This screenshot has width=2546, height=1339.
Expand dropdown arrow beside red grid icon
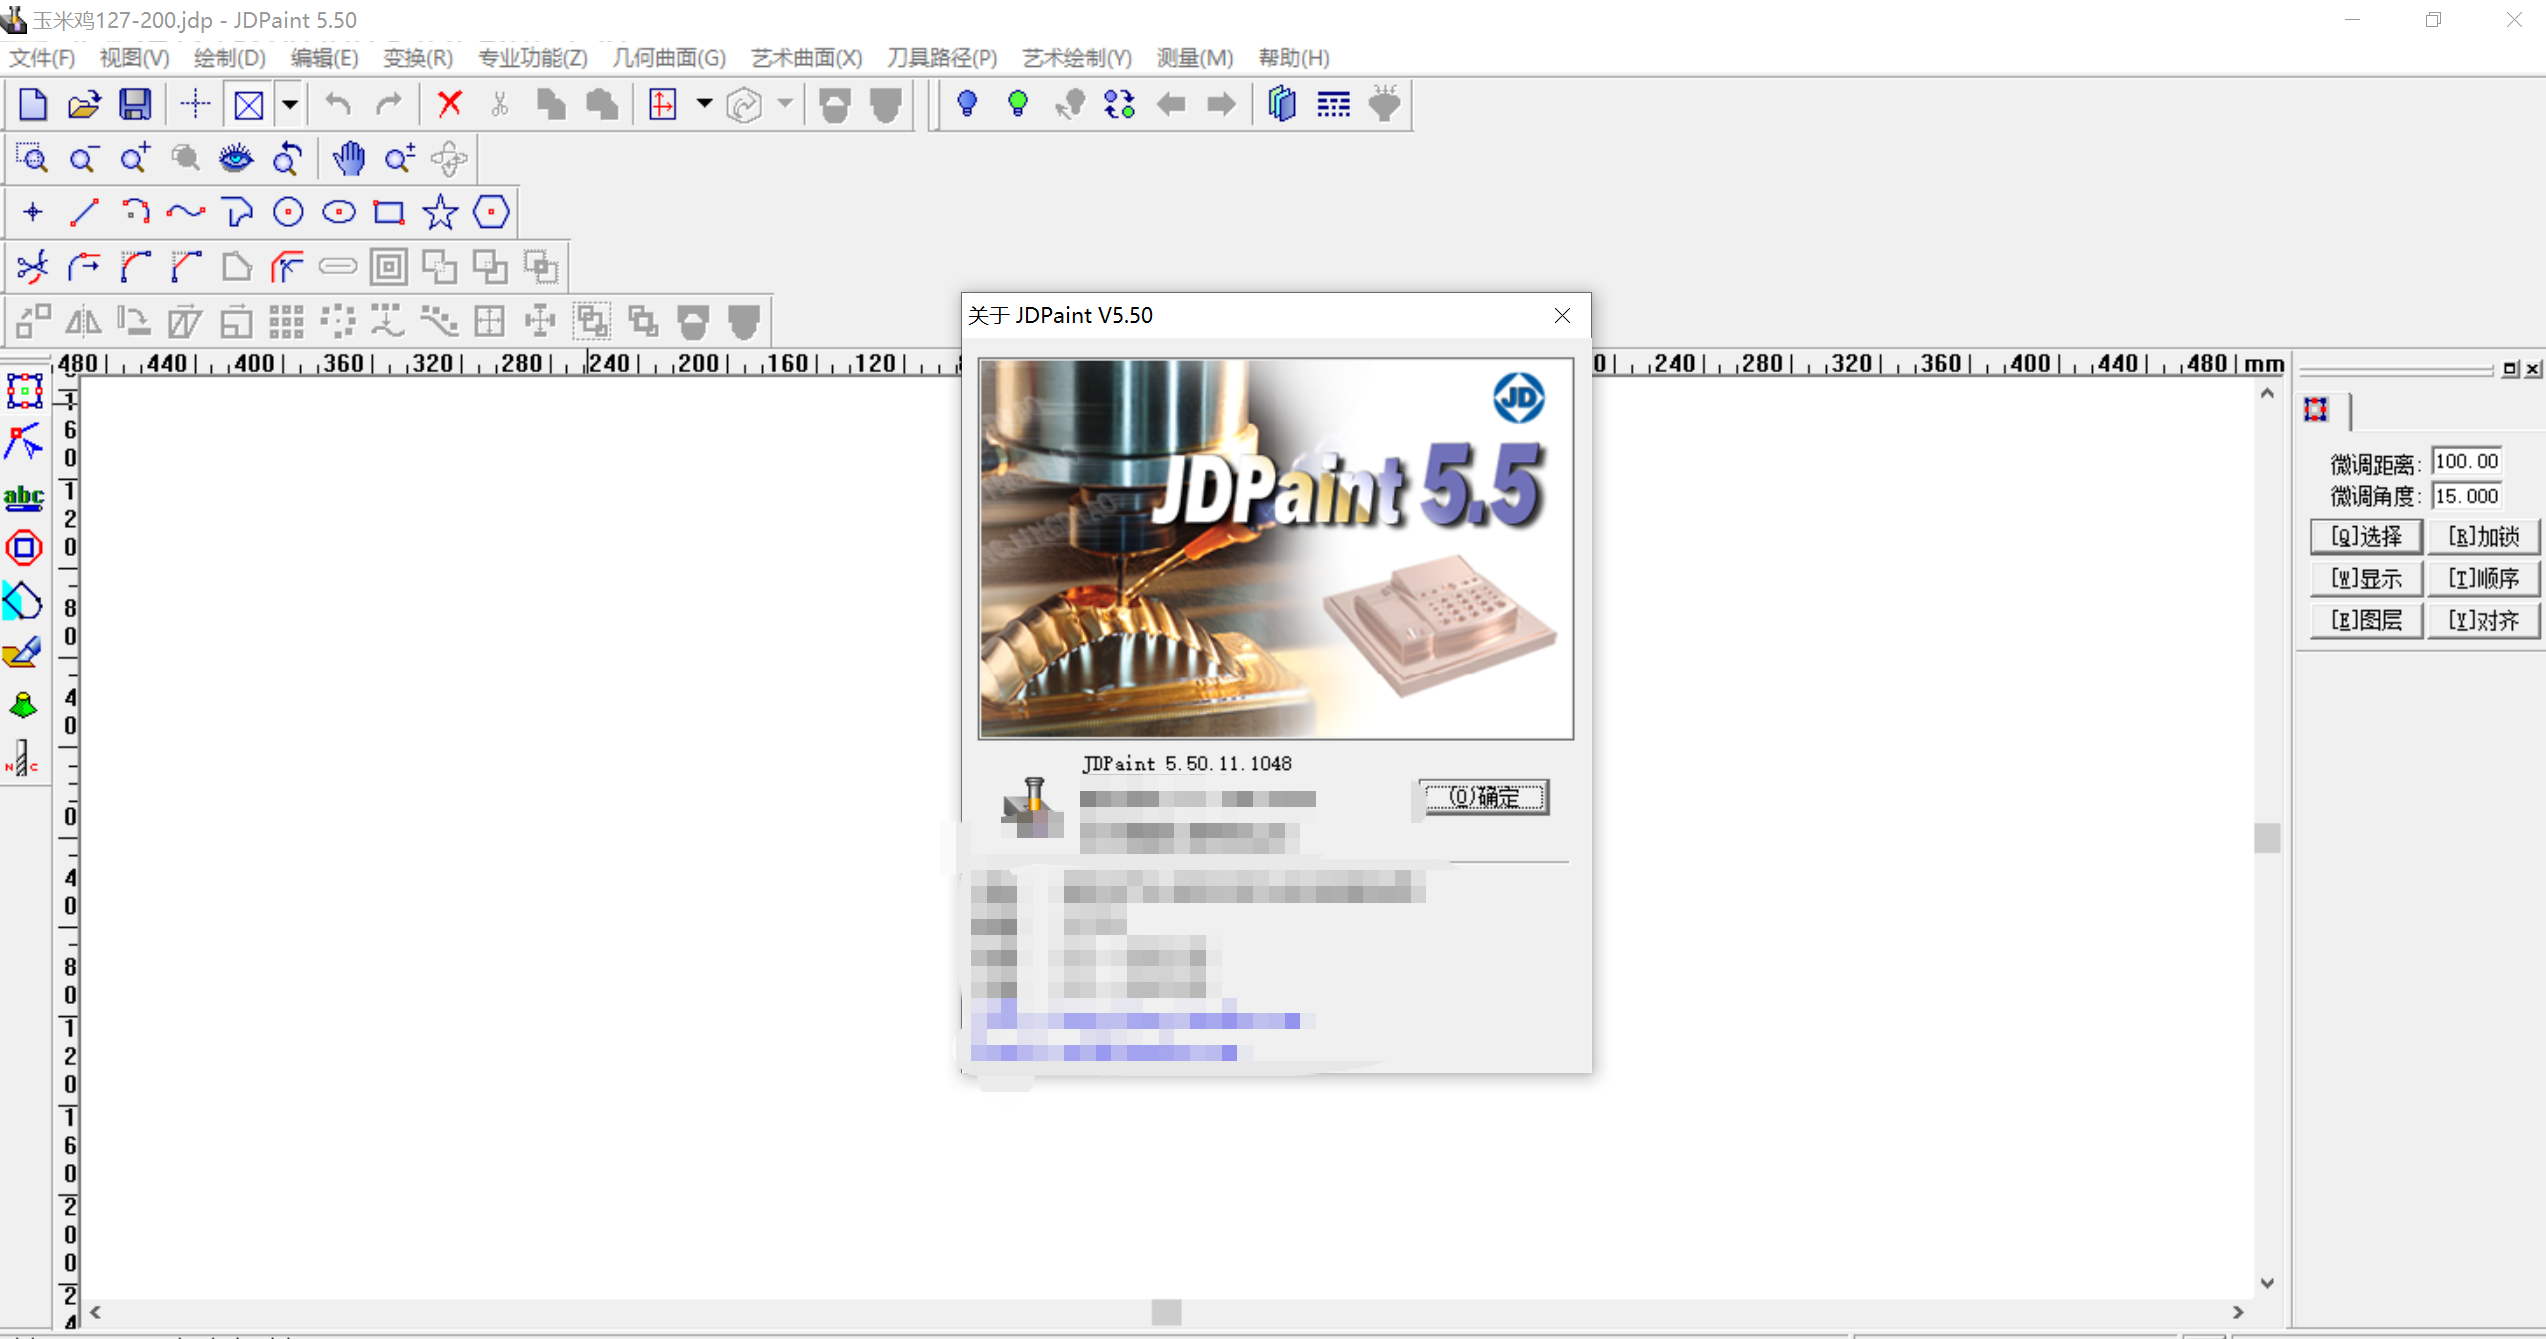click(x=704, y=104)
